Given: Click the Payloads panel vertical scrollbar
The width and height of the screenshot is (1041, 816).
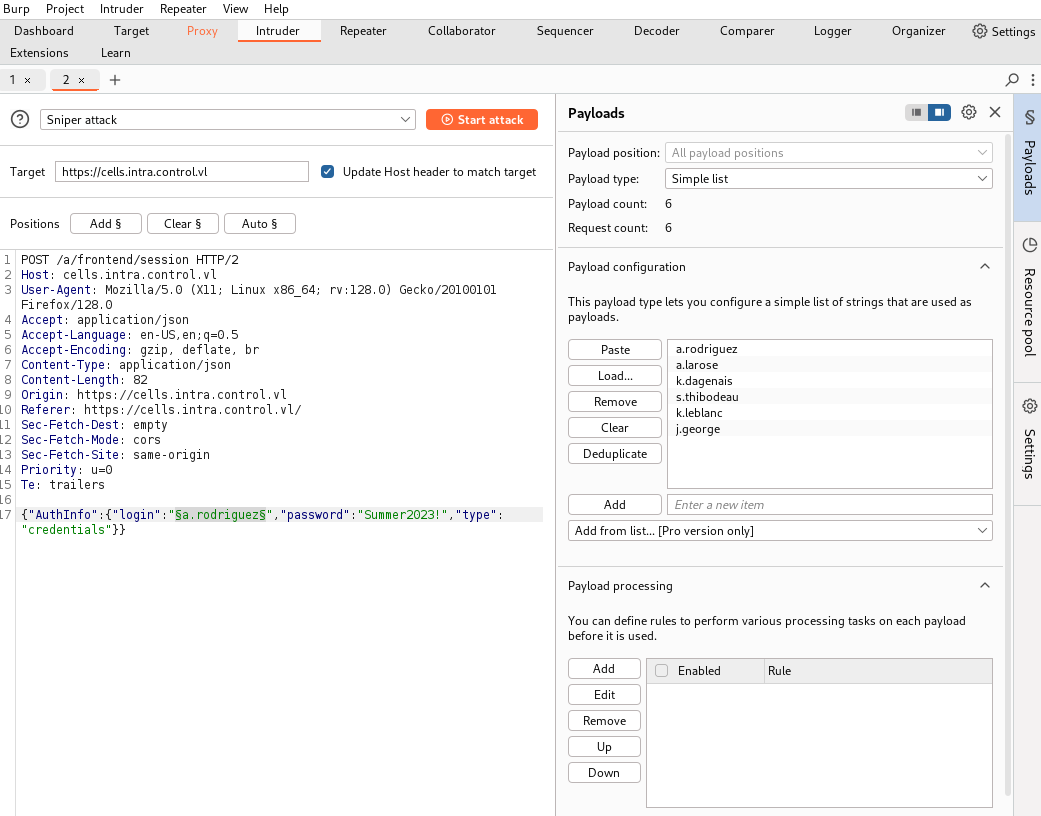Looking at the screenshot, I should tap(1008, 465).
